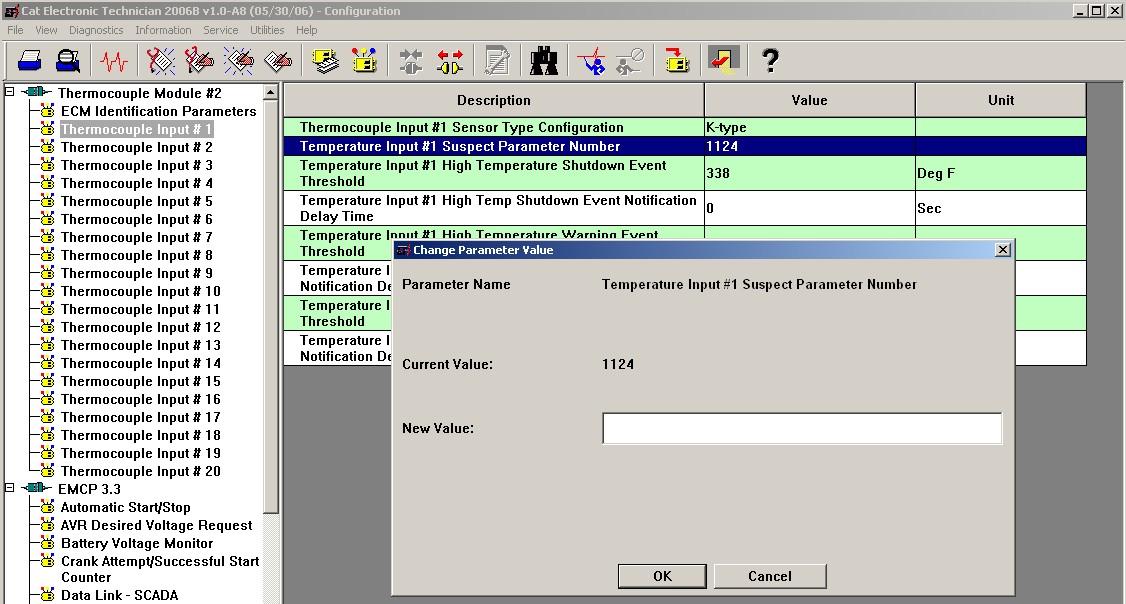This screenshot has height=604, width=1126.
Task: Open ECM Summary stacked modules icon
Action: pyautogui.click(x=325, y=60)
